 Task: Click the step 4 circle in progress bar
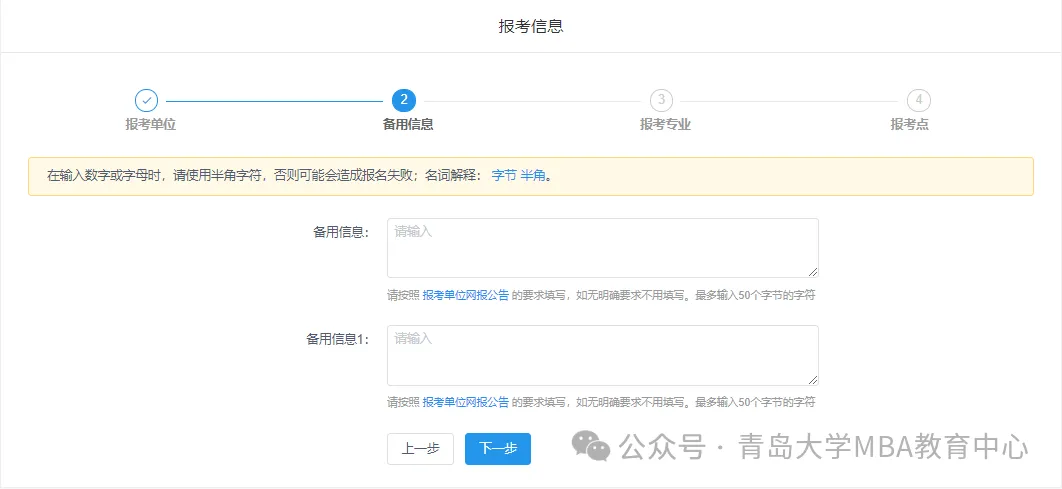(918, 100)
